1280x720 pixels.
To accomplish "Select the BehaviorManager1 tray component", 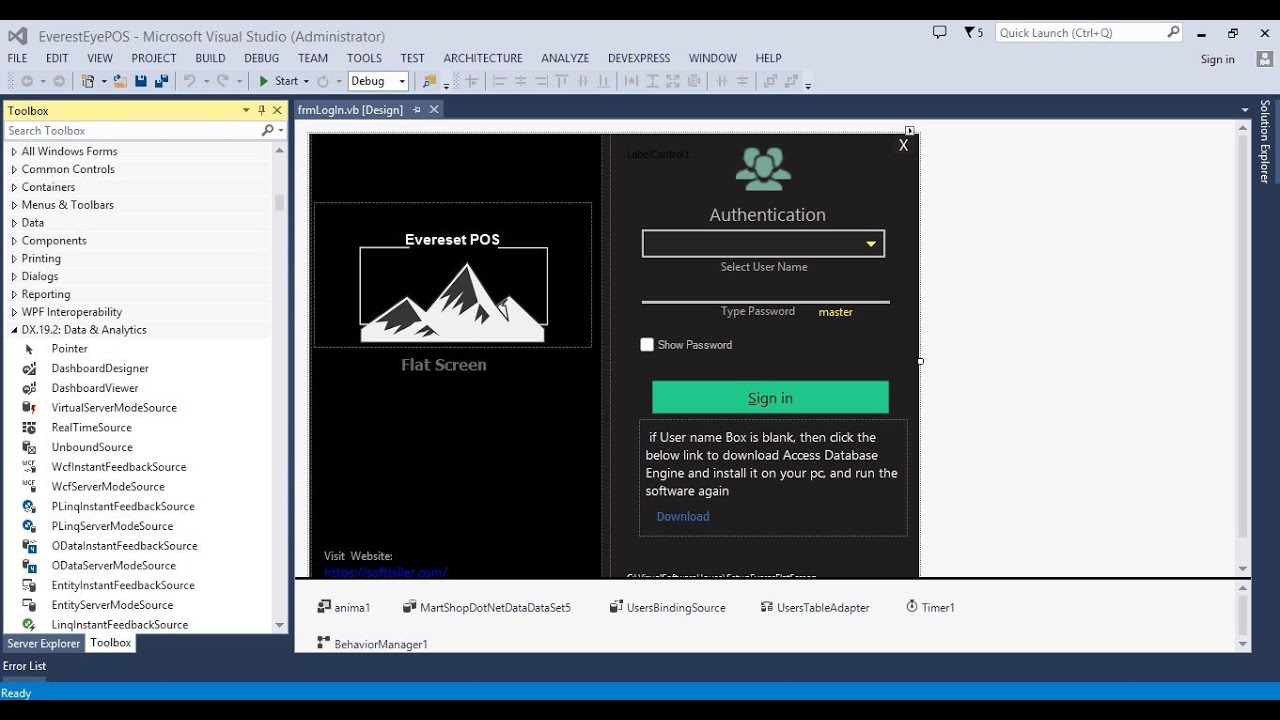I will click(372, 644).
